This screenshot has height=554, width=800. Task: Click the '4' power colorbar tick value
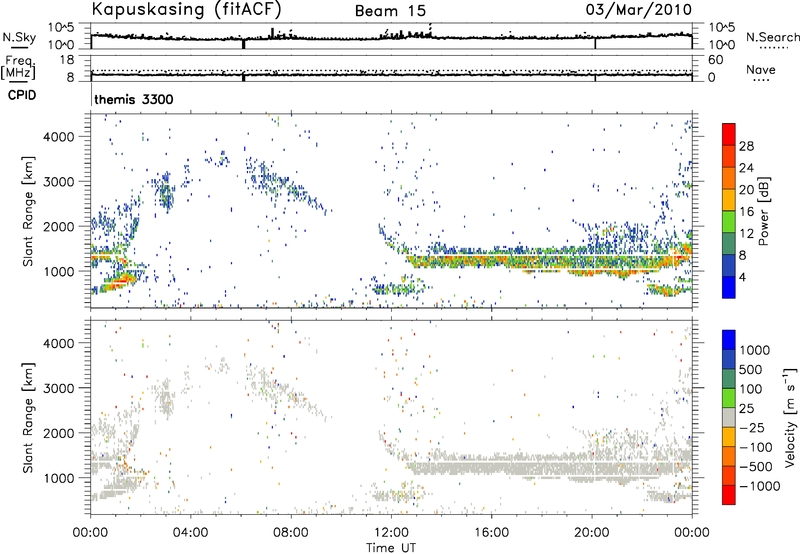[x=742, y=277]
